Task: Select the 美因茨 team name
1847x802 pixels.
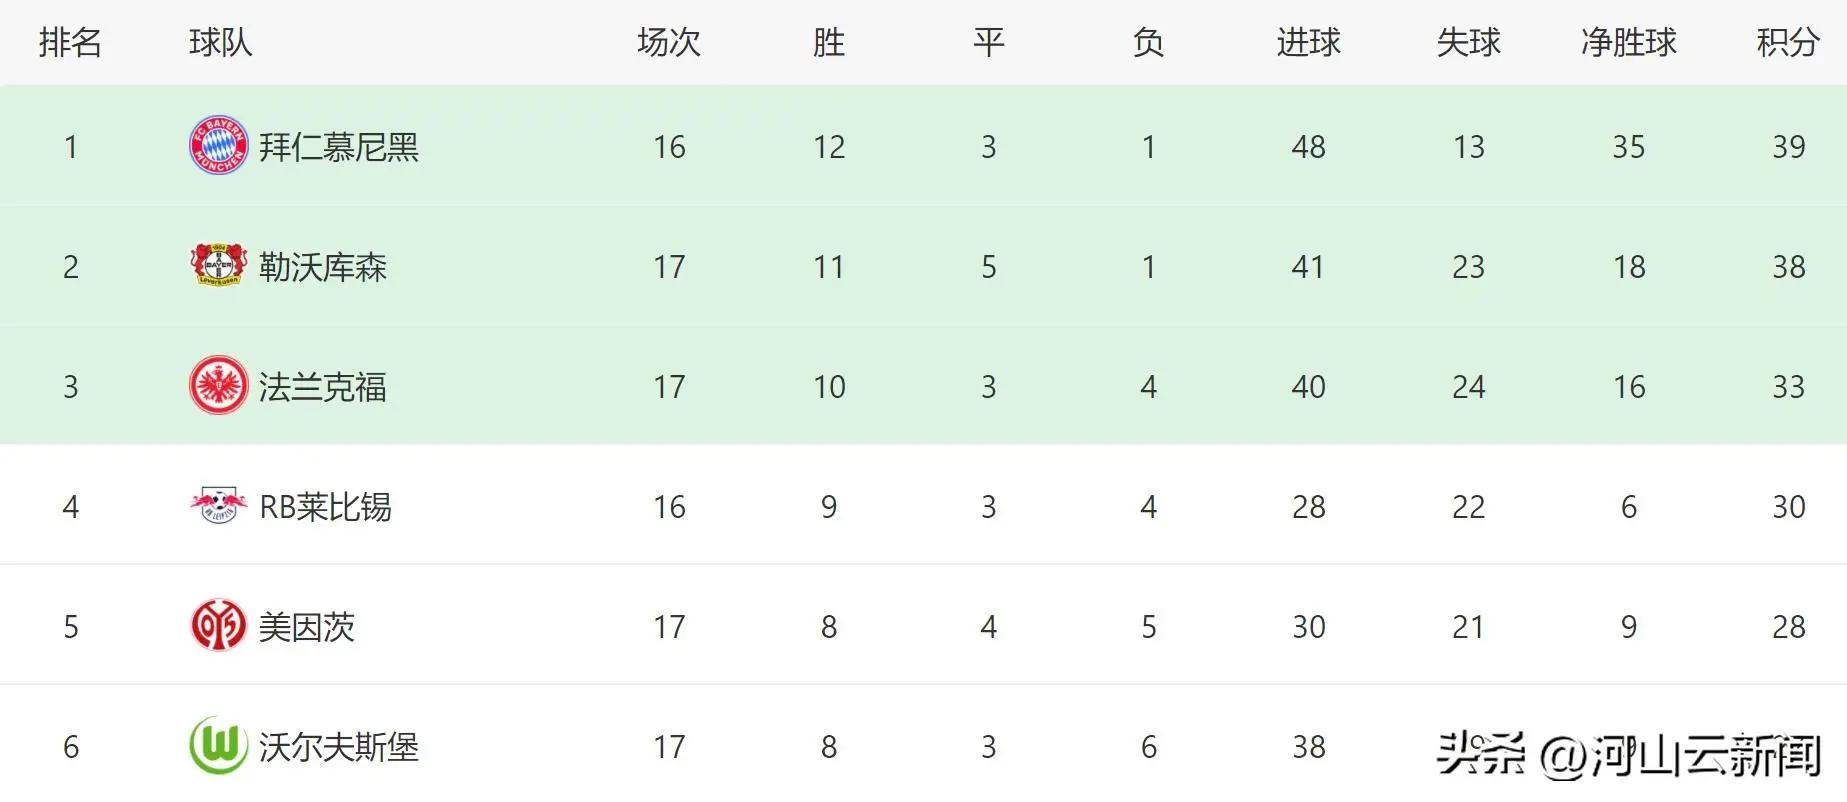Action: pyautogui.click(x=307, y=627)
